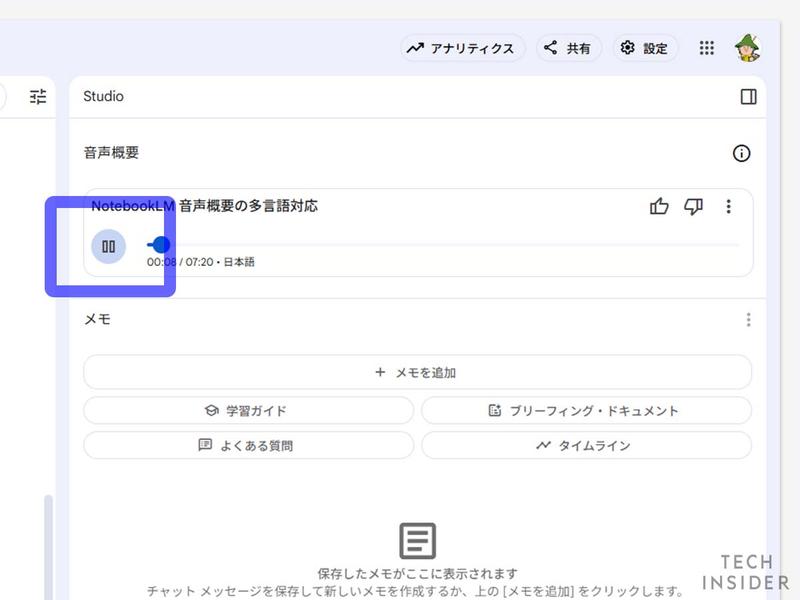Open the source filter options icon
This screenshot has width=800, height=600.
click(38, 97)
